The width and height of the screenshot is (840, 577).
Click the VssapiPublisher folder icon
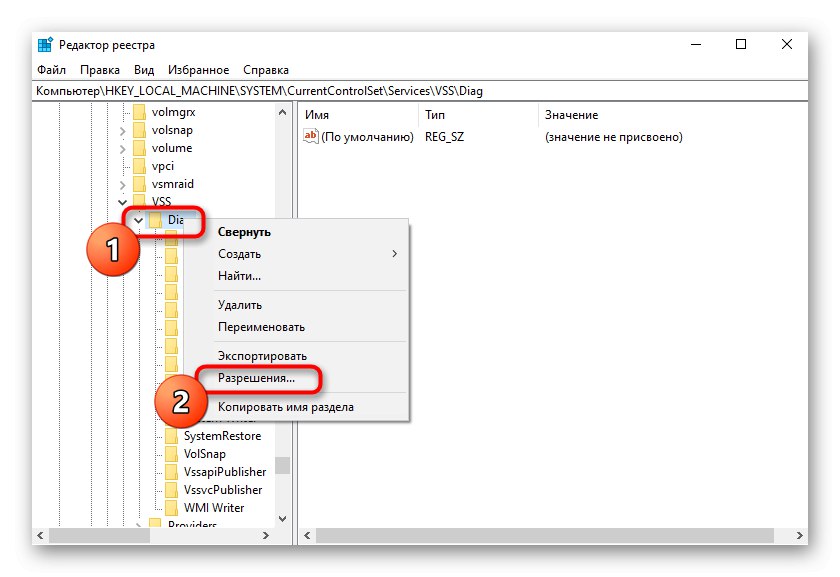tap(171, 472)
